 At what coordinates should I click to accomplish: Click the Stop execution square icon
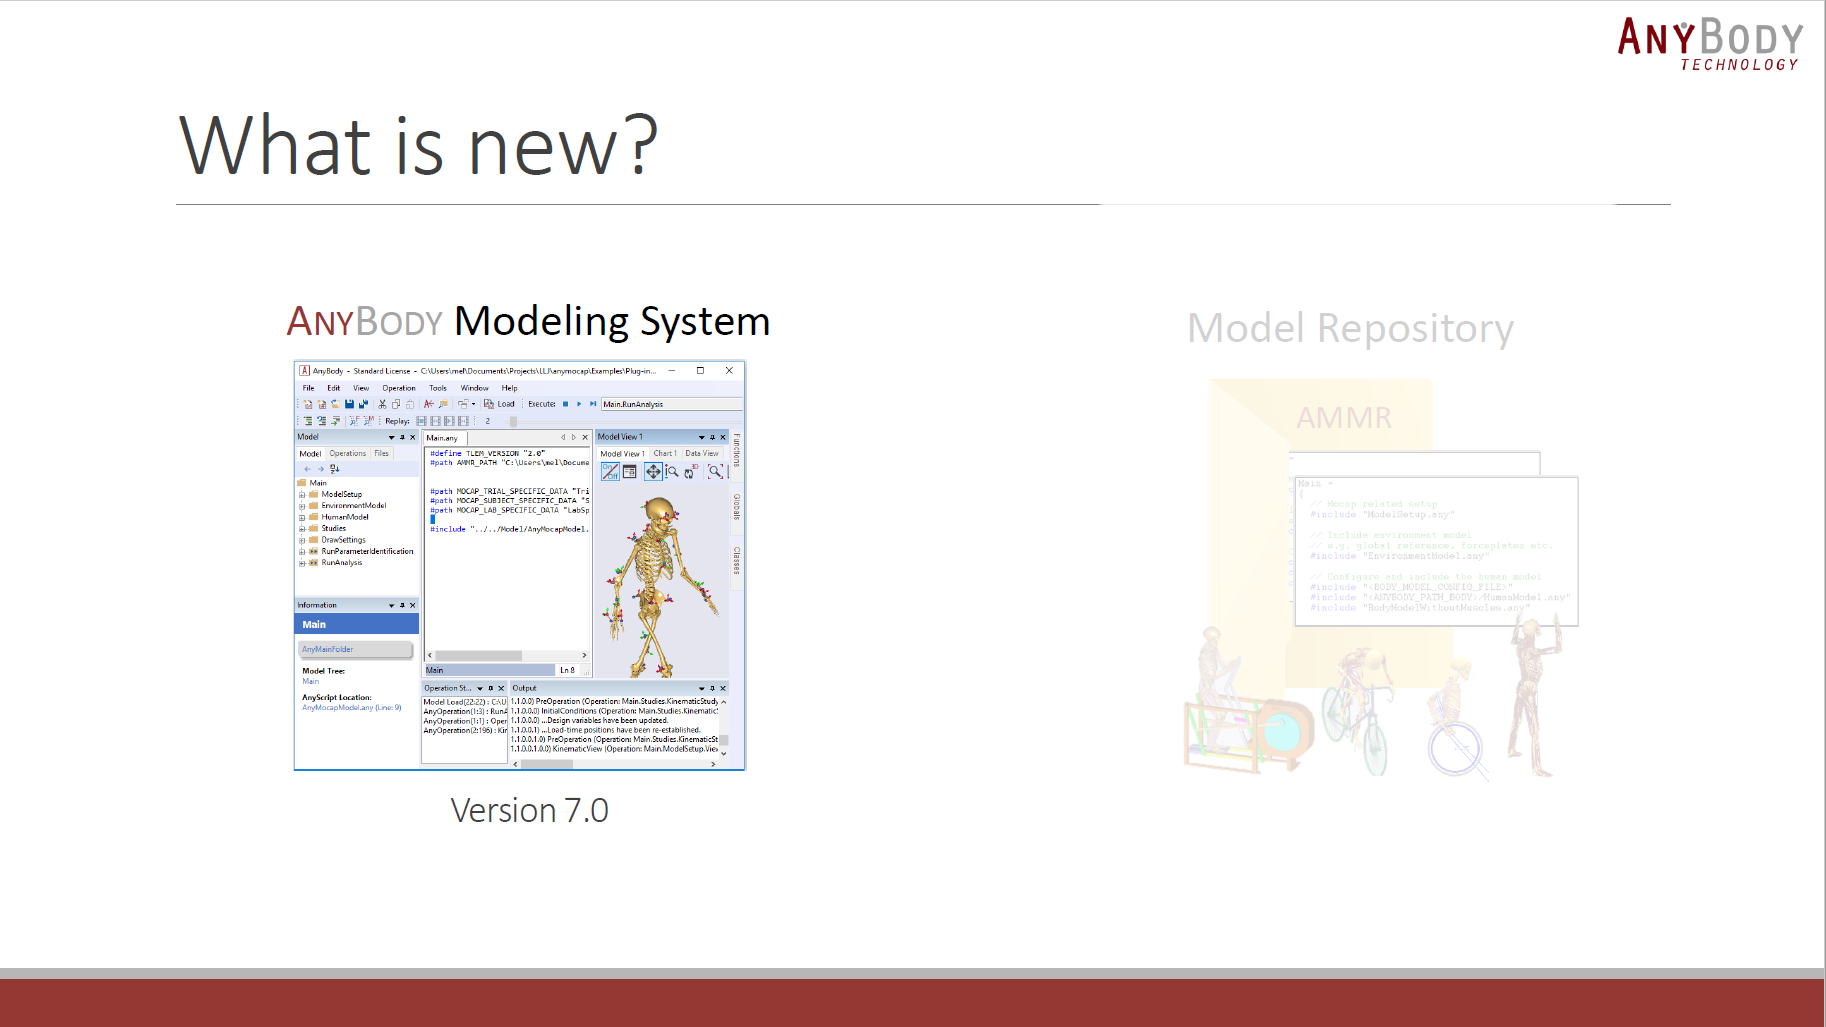[565, 404]
